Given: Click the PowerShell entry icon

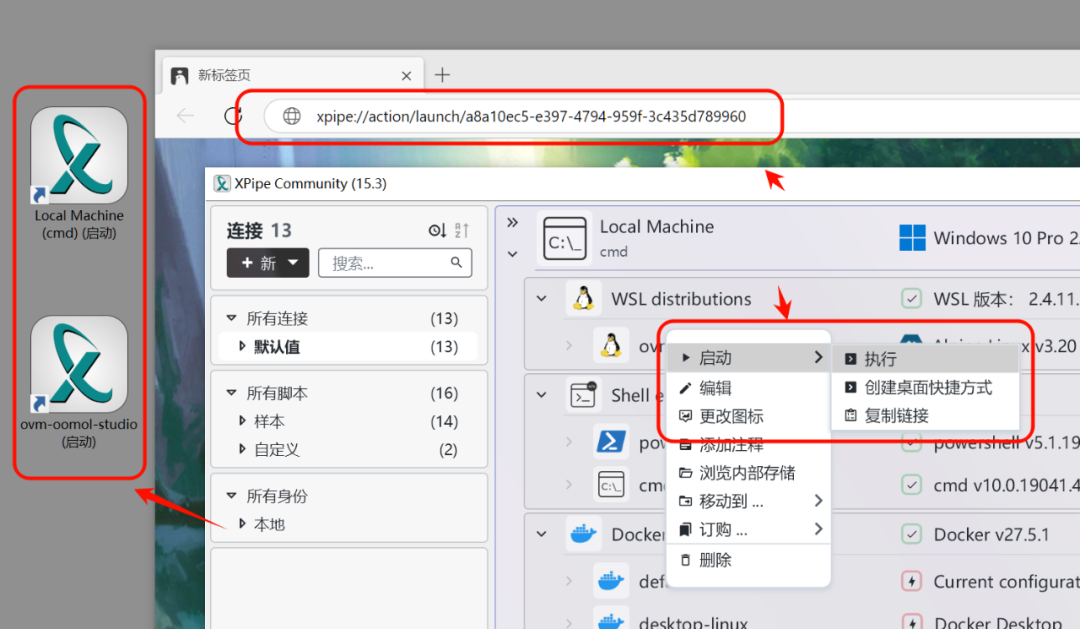Looking at the screenshot, I should (x=611, y=442).
